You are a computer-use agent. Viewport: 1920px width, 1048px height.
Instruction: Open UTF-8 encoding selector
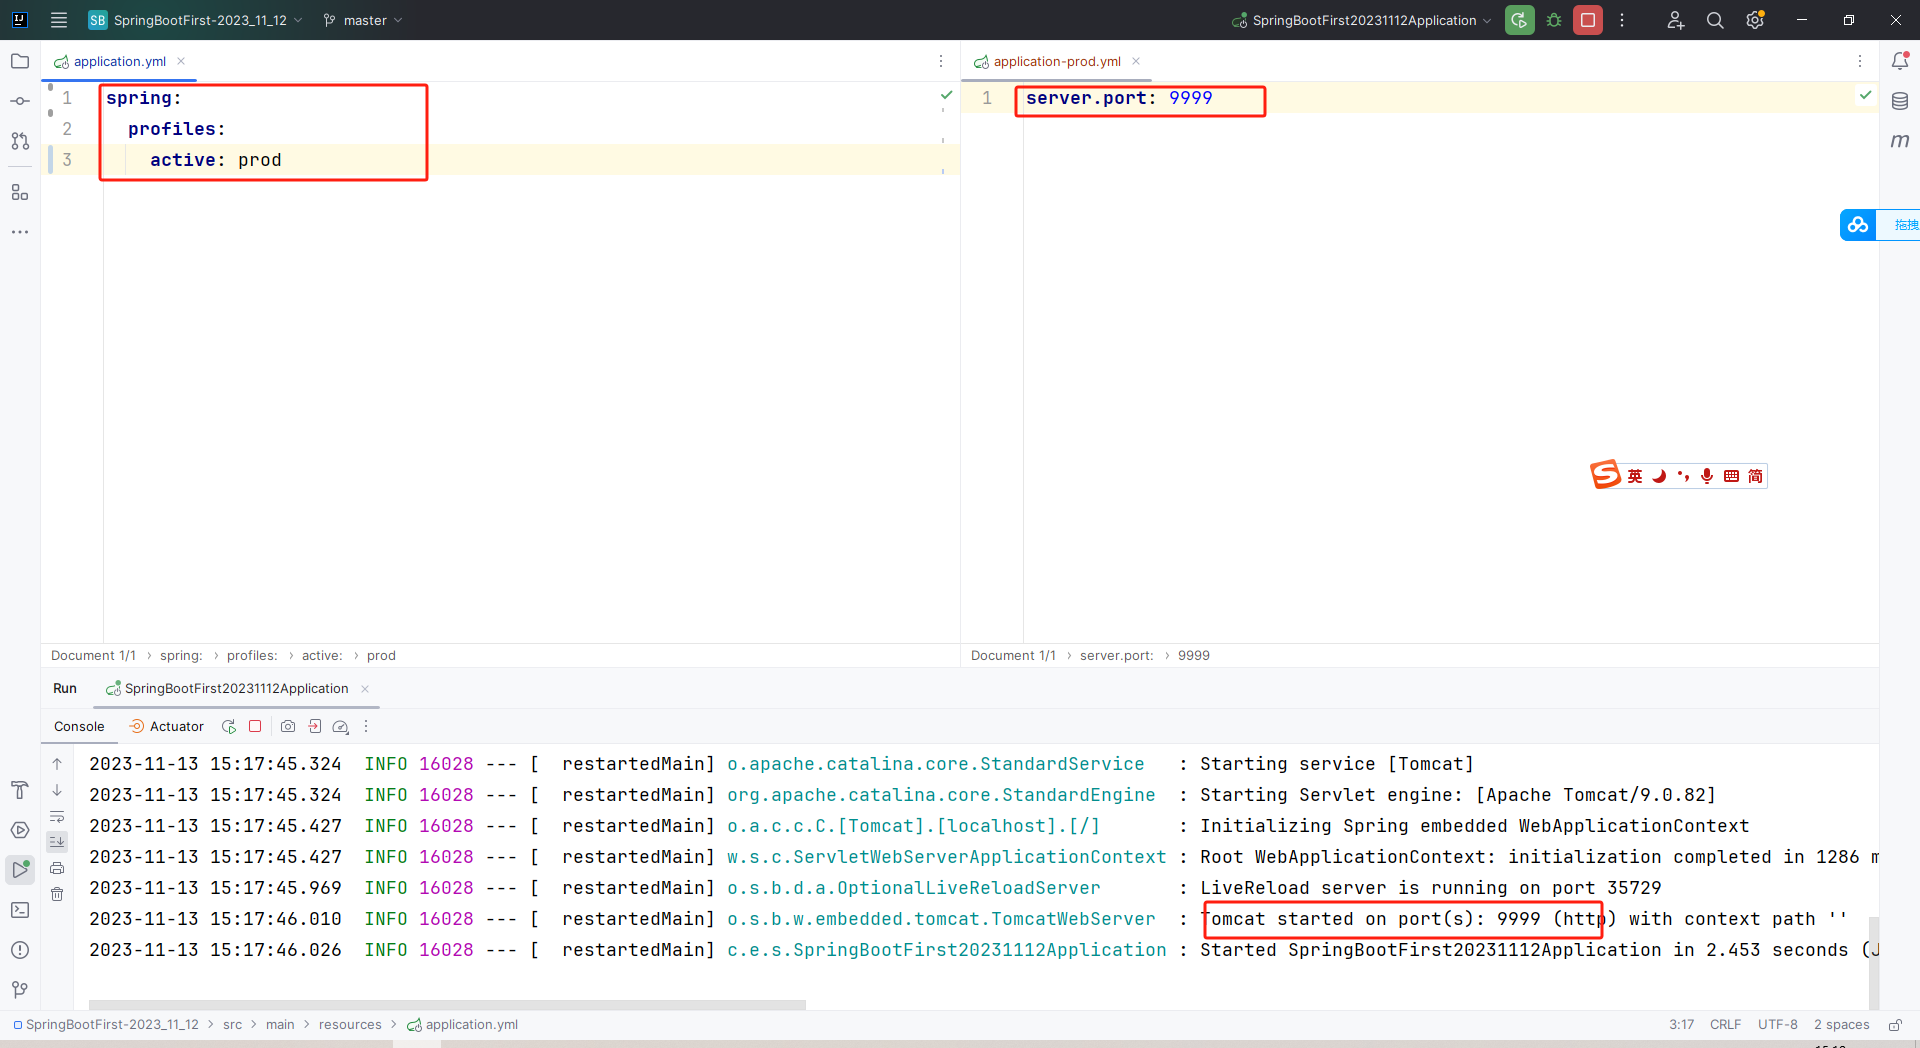[1777, 1025]
